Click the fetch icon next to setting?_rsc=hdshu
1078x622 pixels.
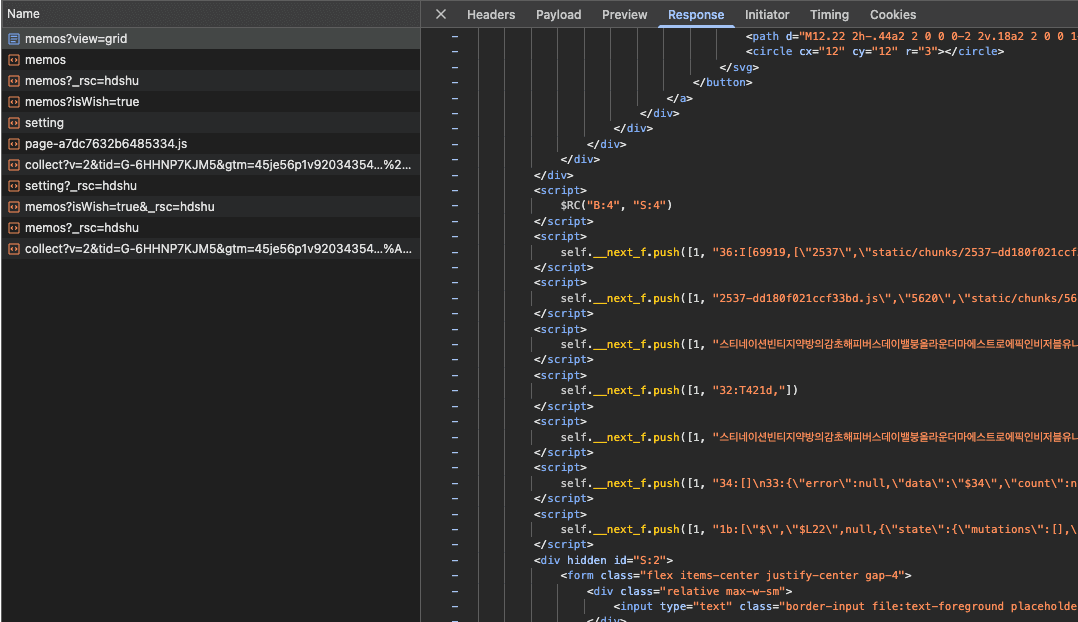[12, 185]
